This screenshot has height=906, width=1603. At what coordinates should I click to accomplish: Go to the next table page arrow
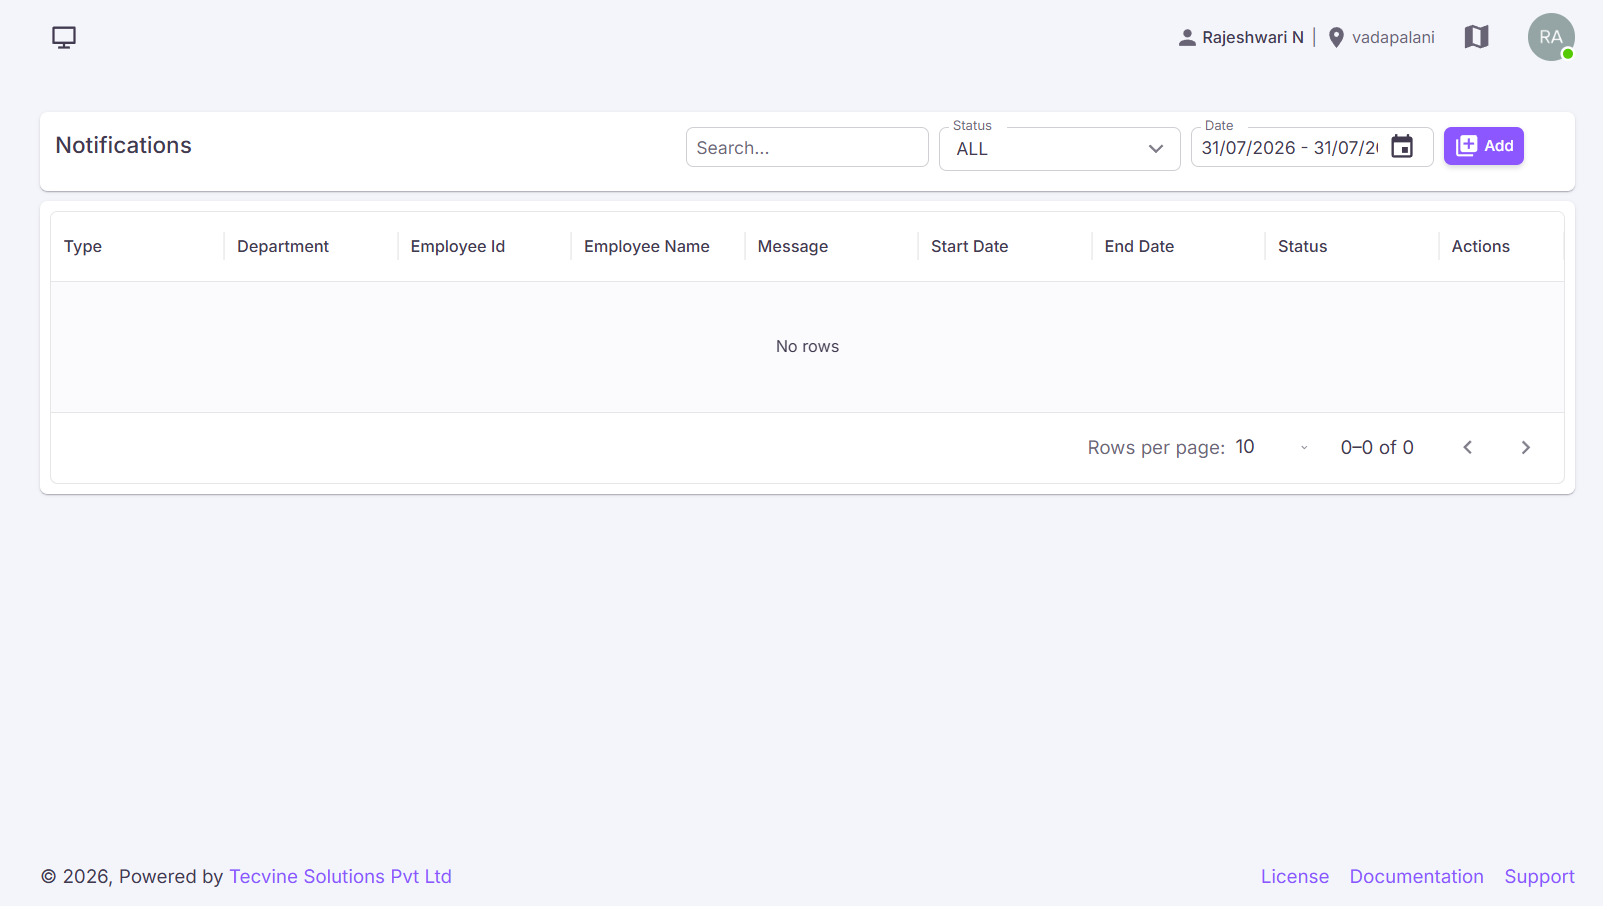click(x=1525, y=448)
